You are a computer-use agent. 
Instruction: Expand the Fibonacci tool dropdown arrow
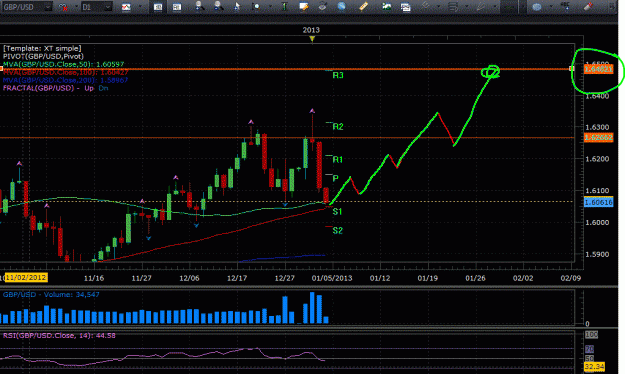coord(466,7)
